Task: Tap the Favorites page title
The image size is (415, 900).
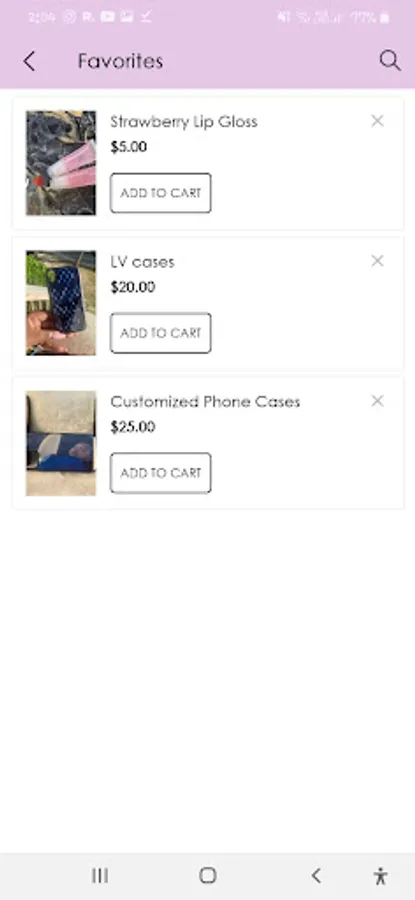Action: click(x=121, y=61)
